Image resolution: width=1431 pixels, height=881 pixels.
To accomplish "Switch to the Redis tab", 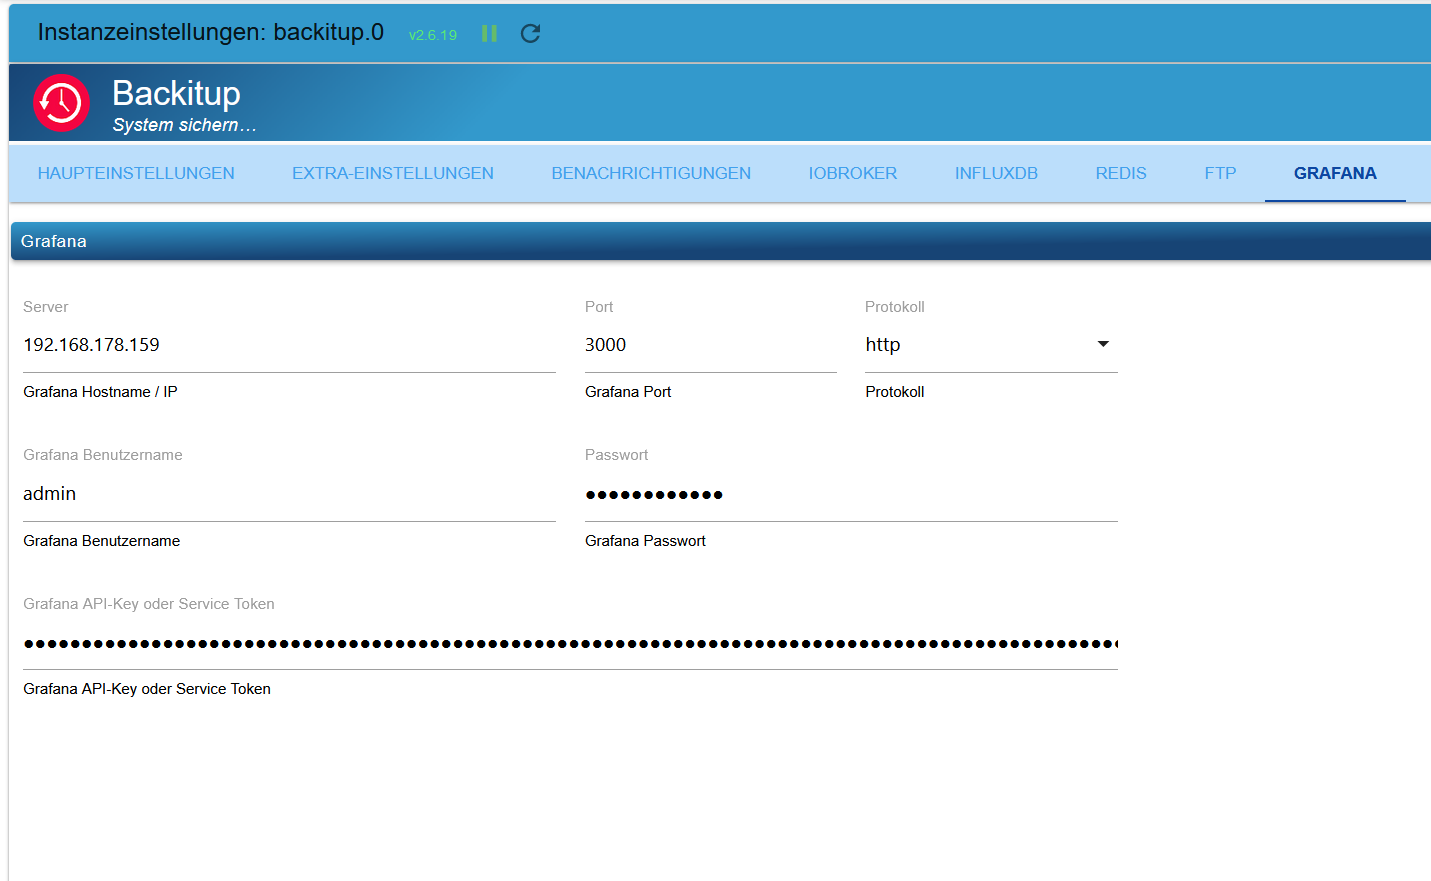I will [x=1121, y=173].
